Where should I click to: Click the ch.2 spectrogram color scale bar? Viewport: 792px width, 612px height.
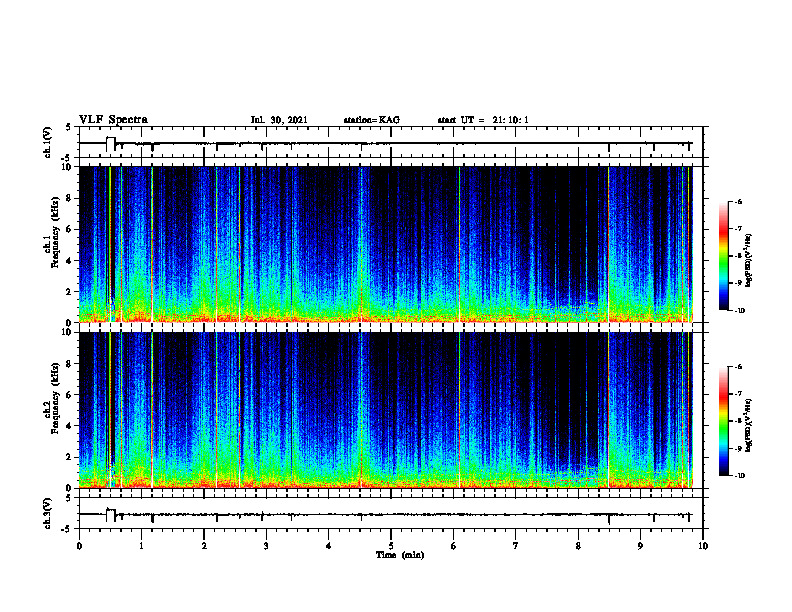[723, 421]
